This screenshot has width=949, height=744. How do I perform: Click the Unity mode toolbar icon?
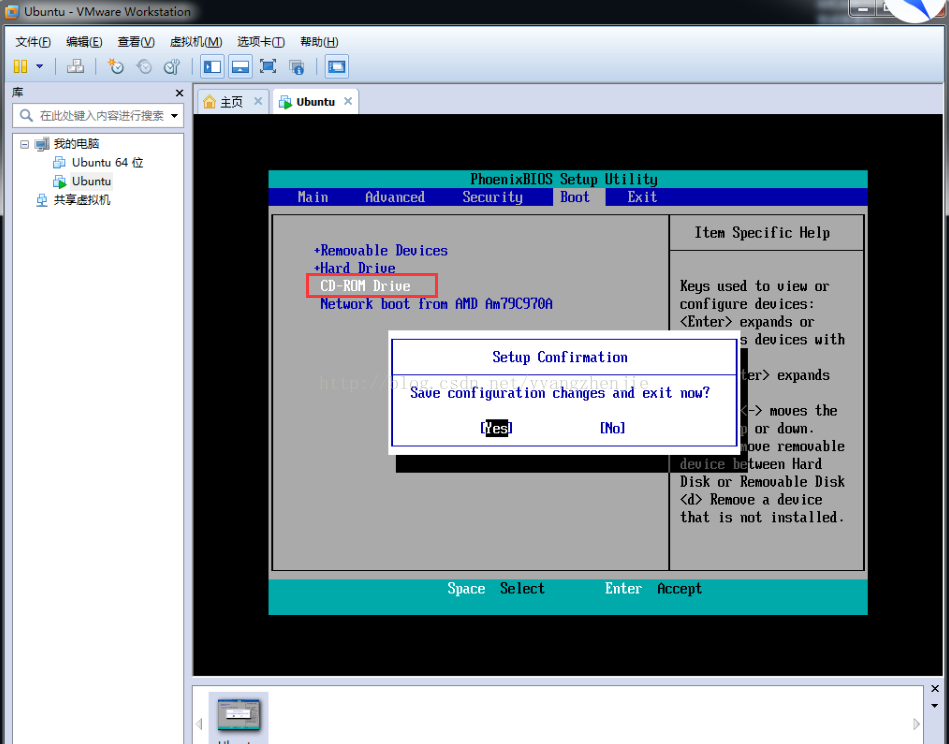tap(297, 67)
